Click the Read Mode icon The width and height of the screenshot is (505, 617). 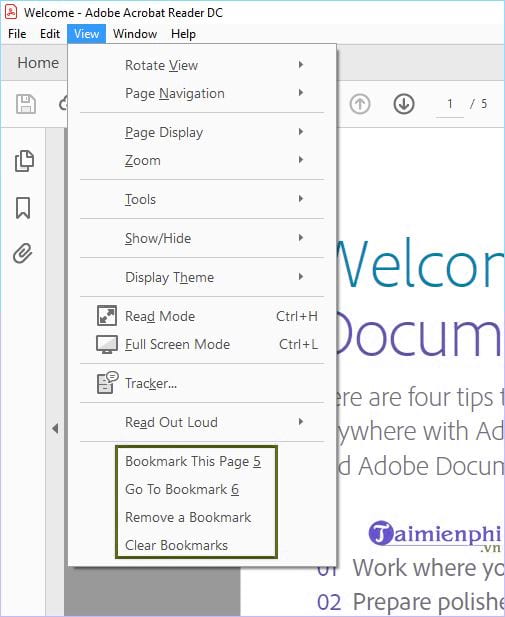coord(107,316)
